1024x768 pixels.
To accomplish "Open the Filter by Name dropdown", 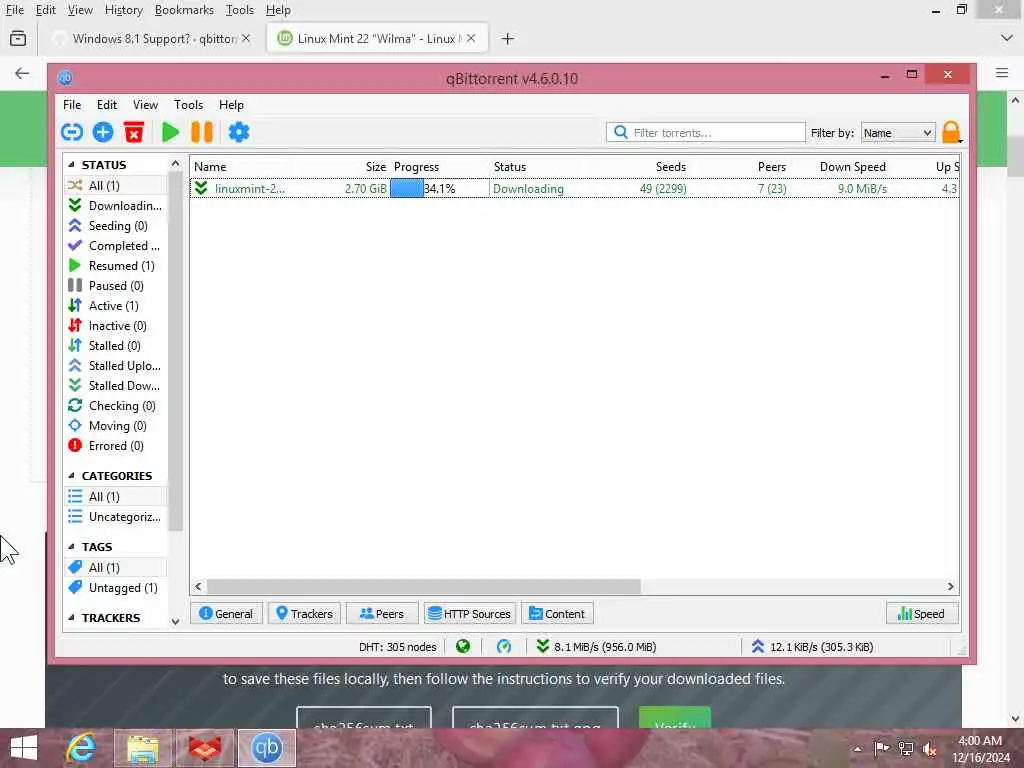I will click(898, 133).
